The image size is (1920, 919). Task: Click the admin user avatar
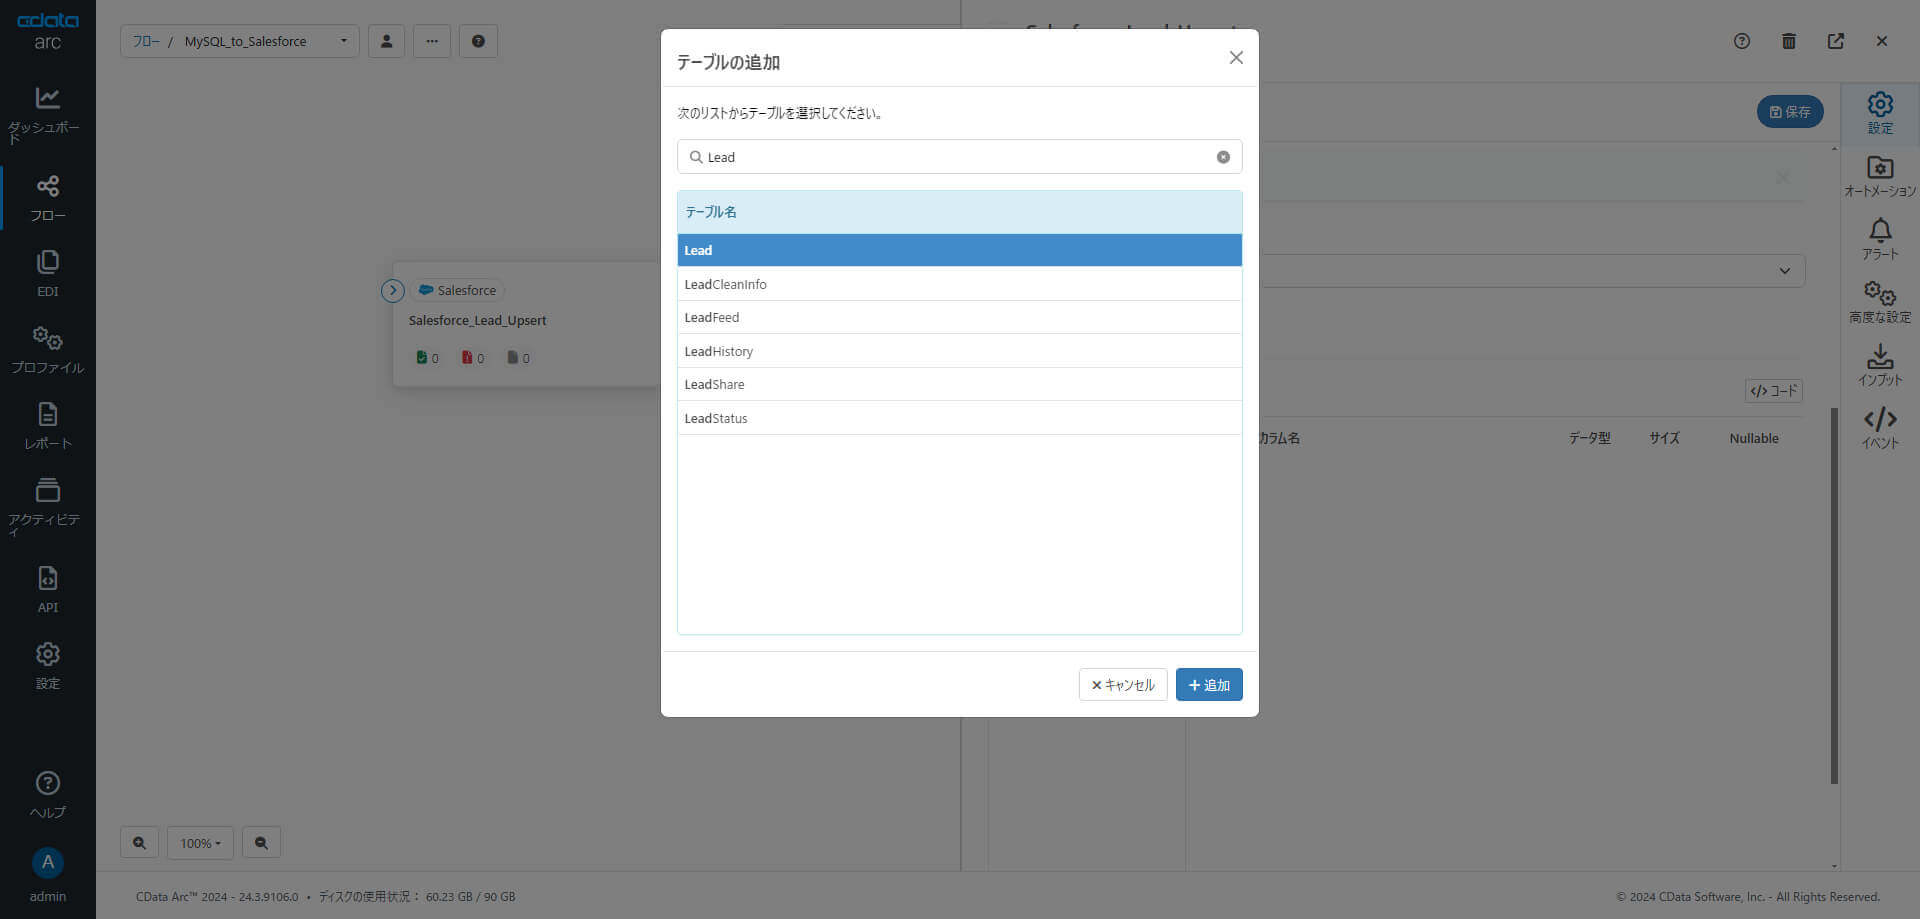47,863
